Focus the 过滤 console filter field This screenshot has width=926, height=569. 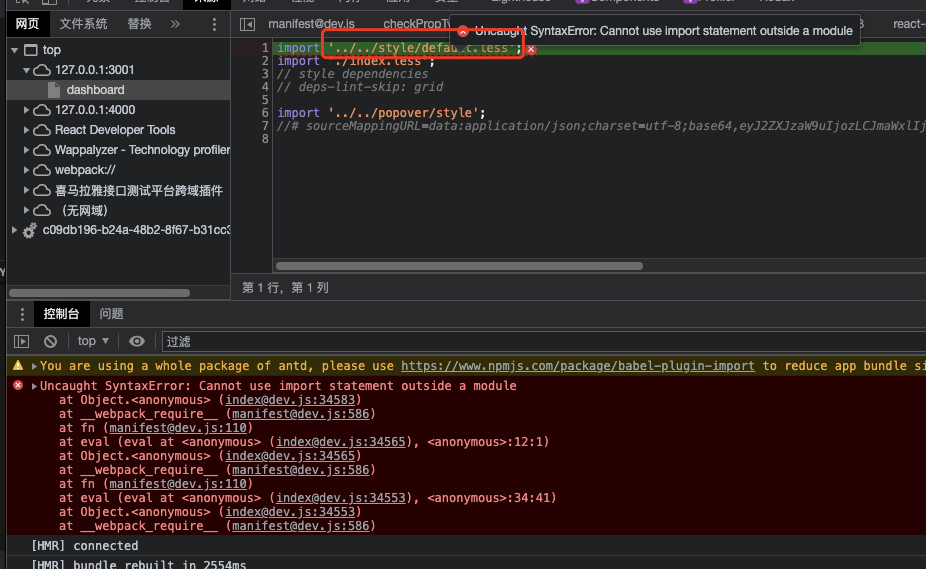(x=543, y=342)
